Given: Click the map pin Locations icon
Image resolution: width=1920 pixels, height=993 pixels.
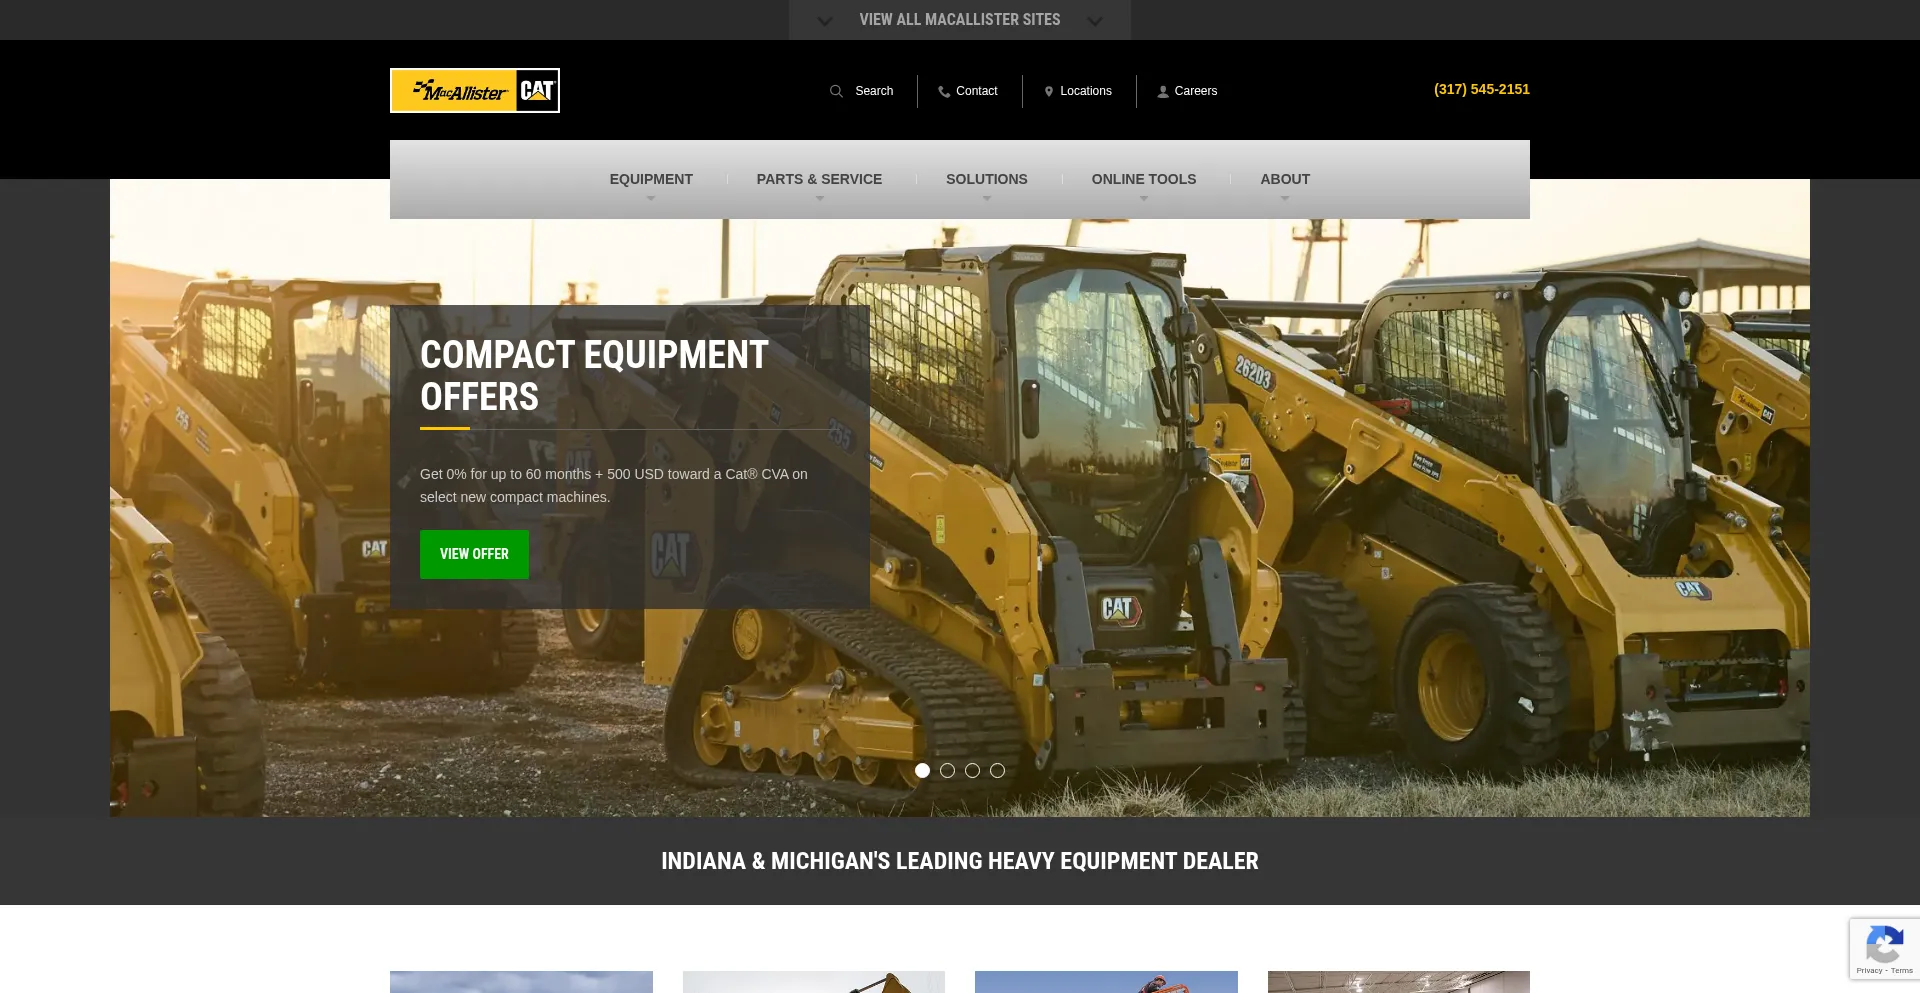Looking at the screenshot, I should (1048, 92).
